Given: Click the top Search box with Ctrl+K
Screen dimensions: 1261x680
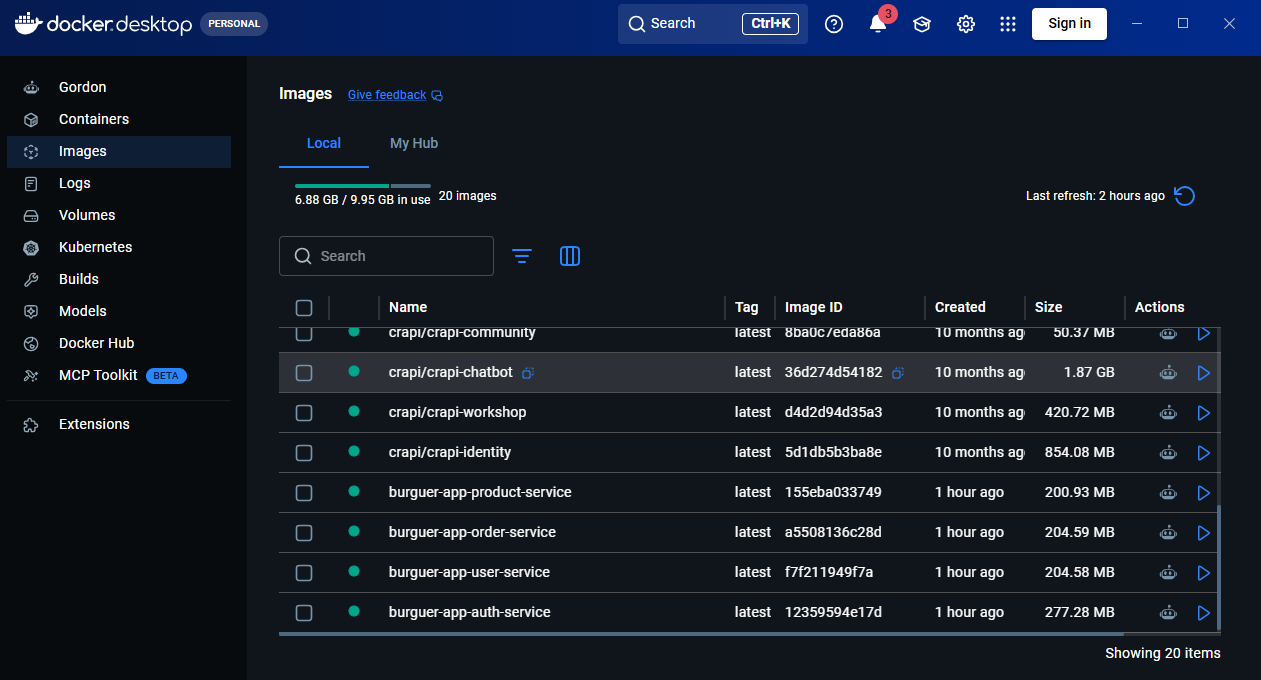Looking at the screenshot, I should tap(713, 23).
